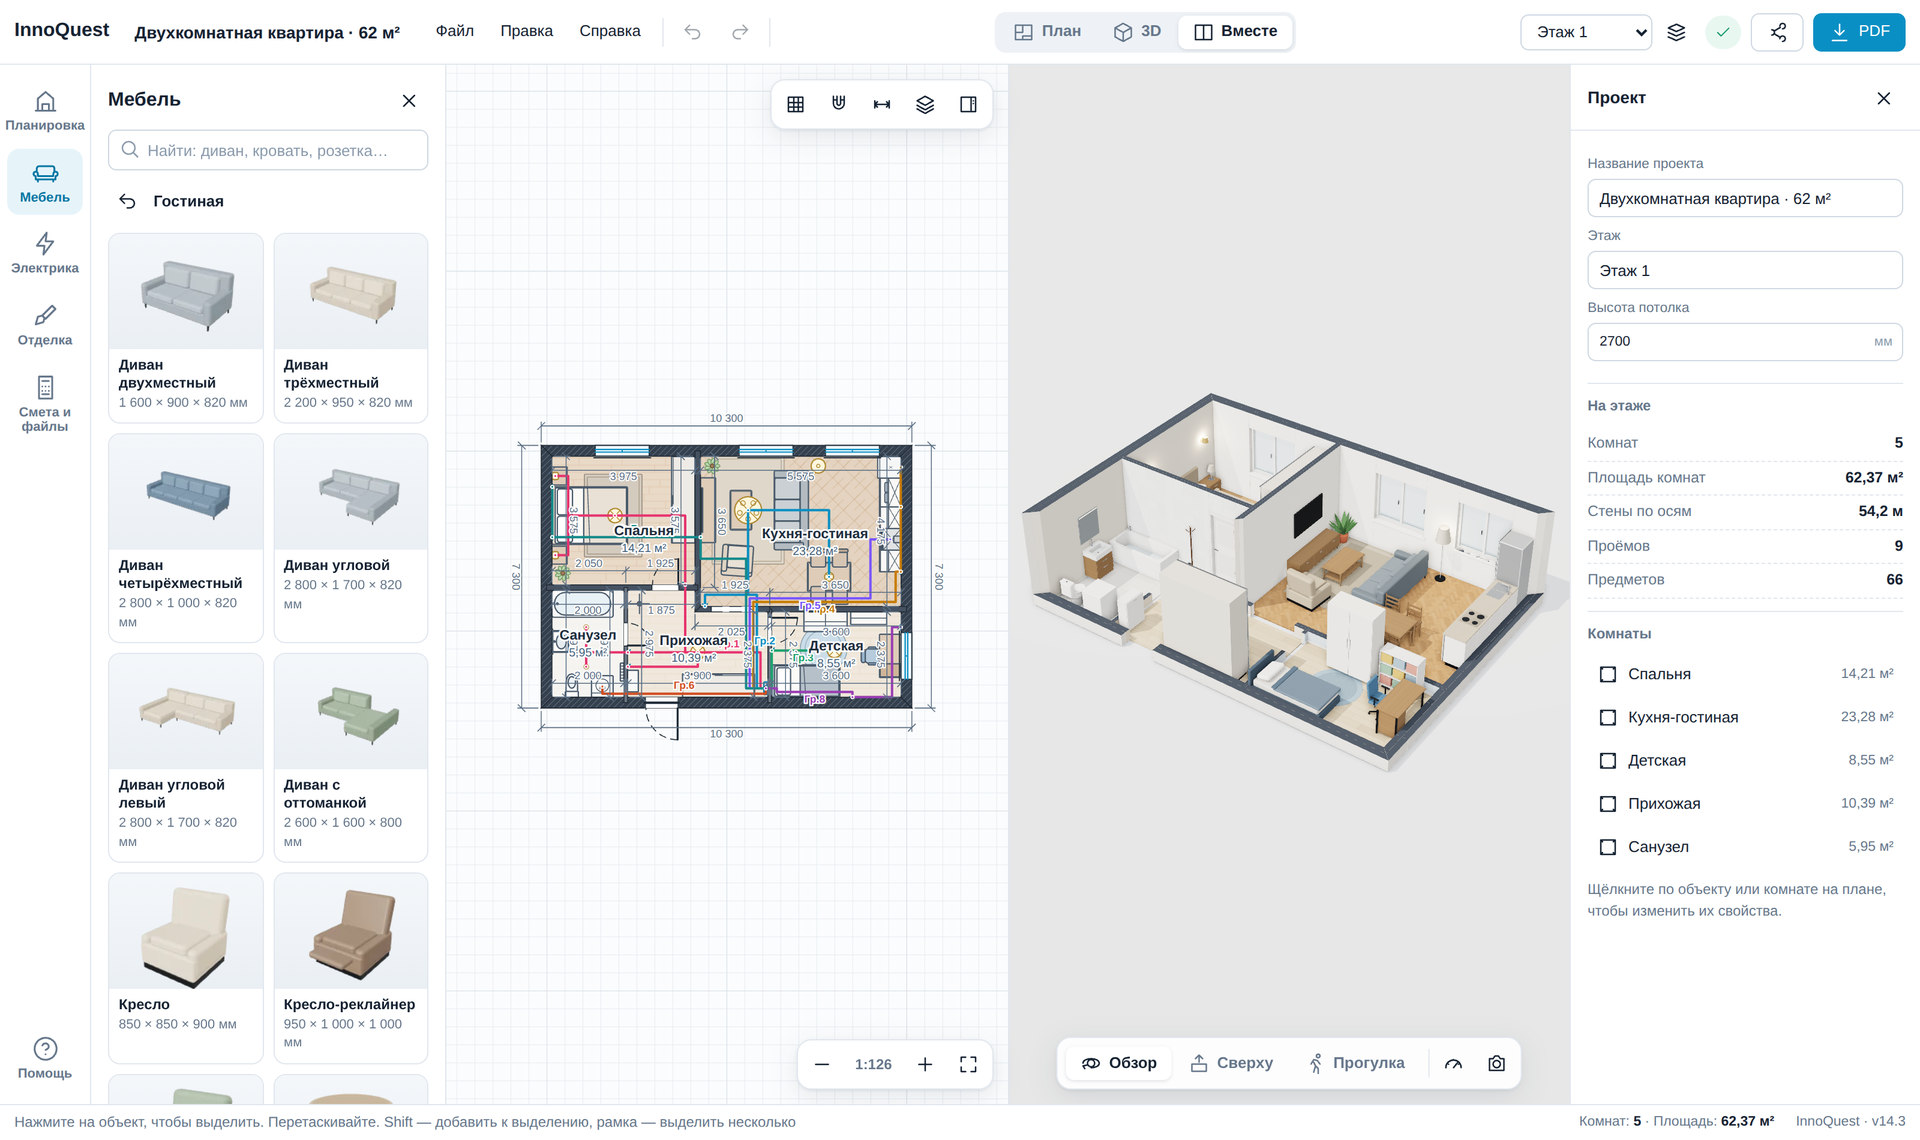Export the project with PDF button
This screenshot has height=1140, width=1920.
pyautogui.click(x=1859, y=32)
